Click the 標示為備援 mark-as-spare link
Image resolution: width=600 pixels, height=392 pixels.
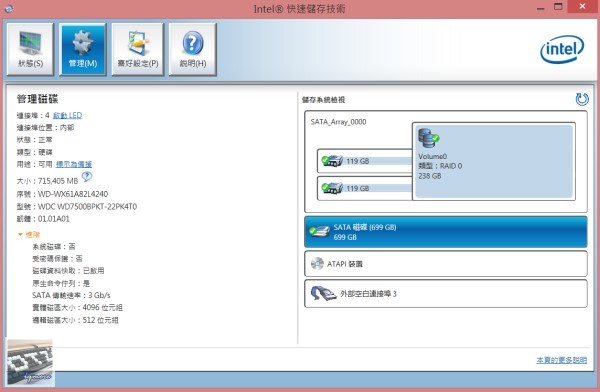click(74, 164)
